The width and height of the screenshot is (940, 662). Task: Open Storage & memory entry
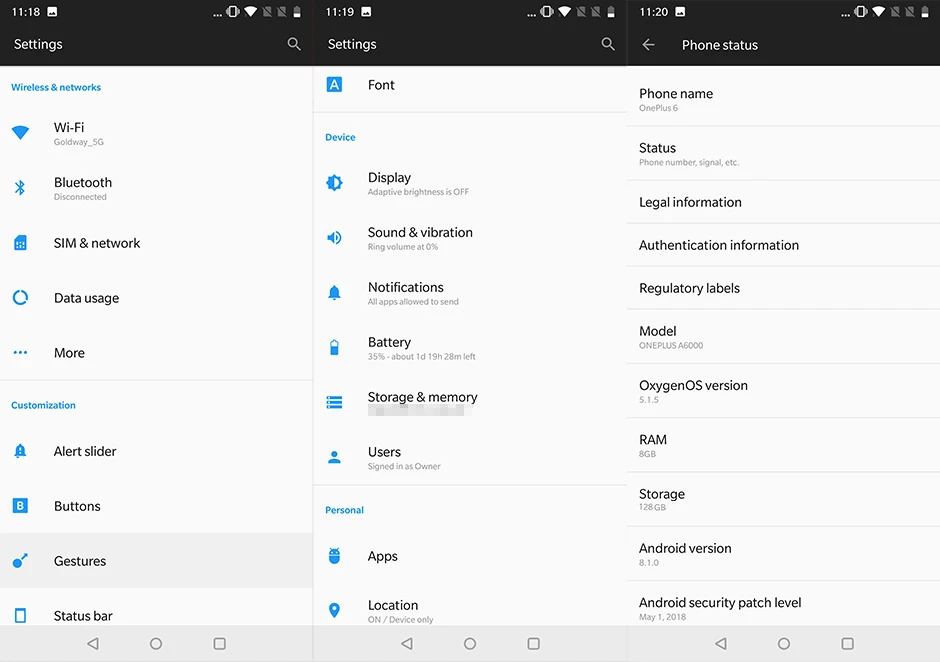coord(470,402)
